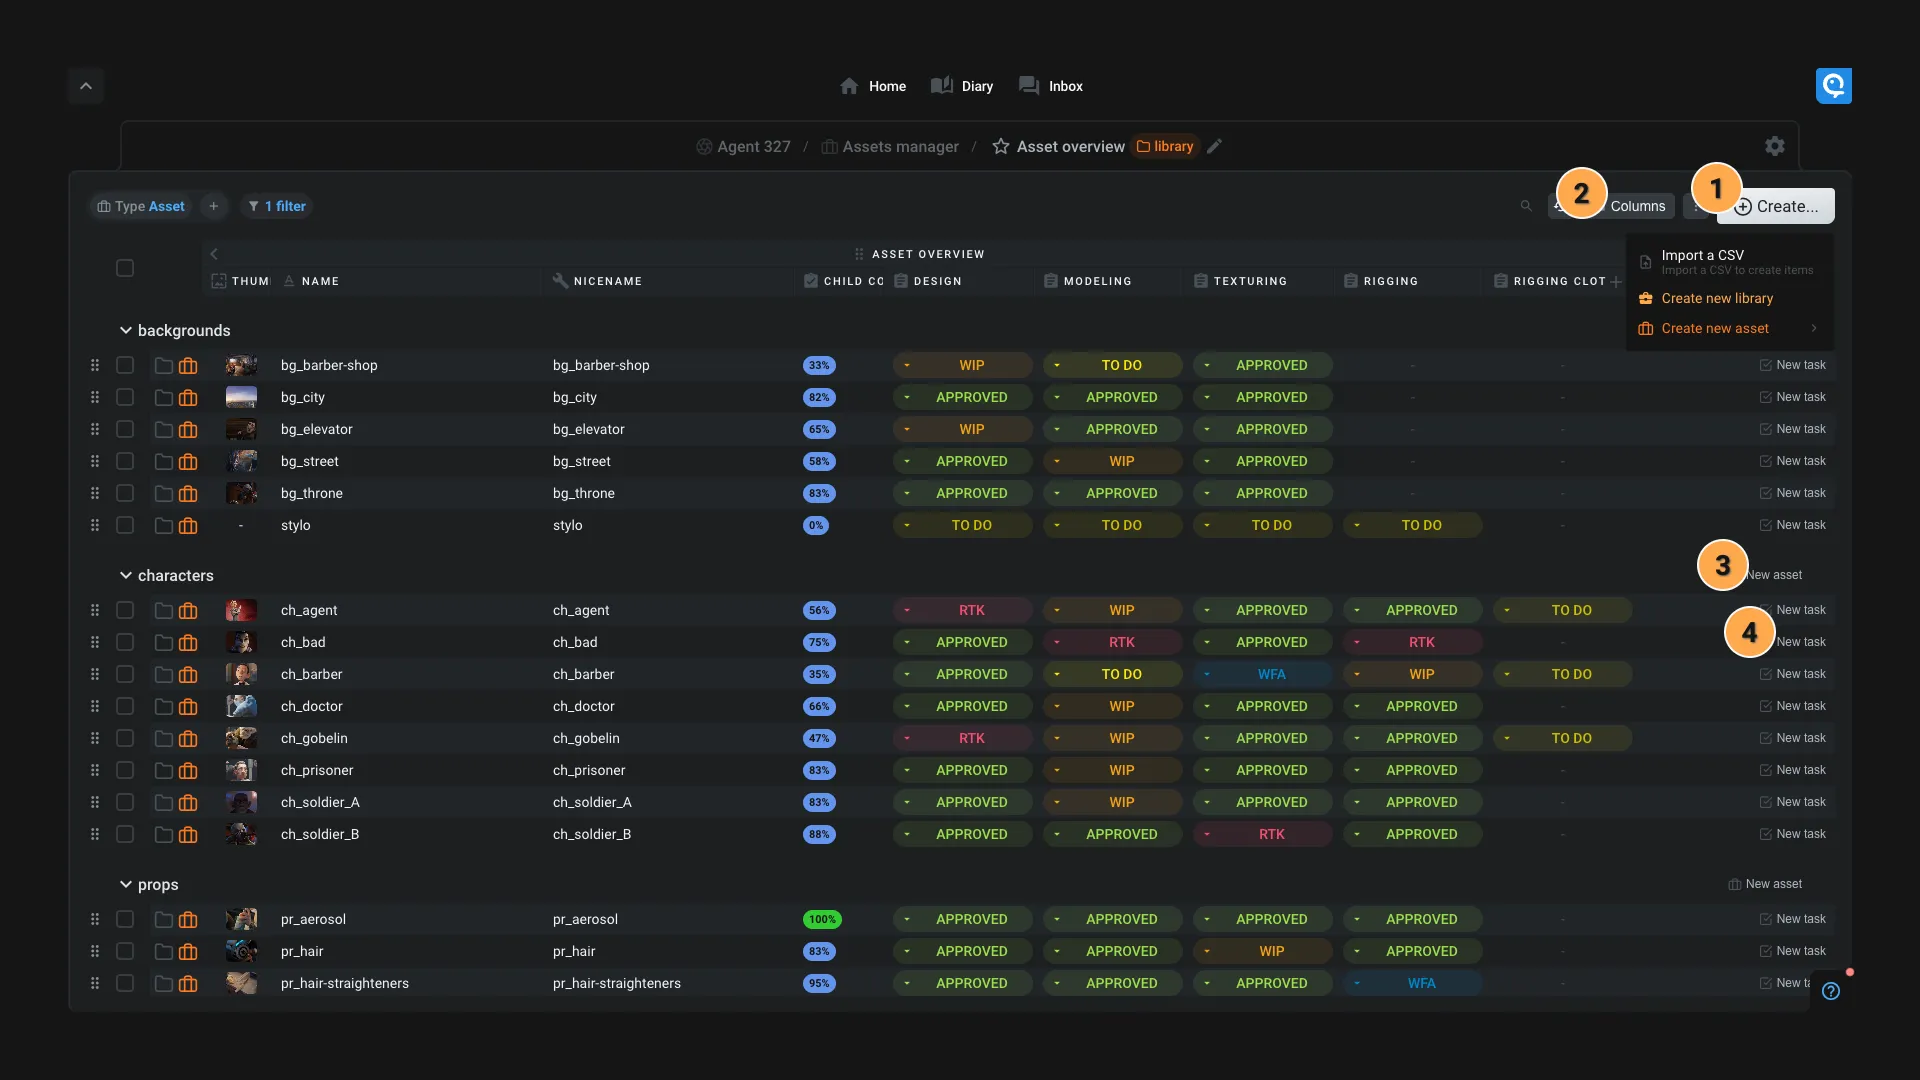Click the pencil edit icon beside library
Image resolution: width=1920 pixels, height=1080 pixels.
coord(1214,146)
